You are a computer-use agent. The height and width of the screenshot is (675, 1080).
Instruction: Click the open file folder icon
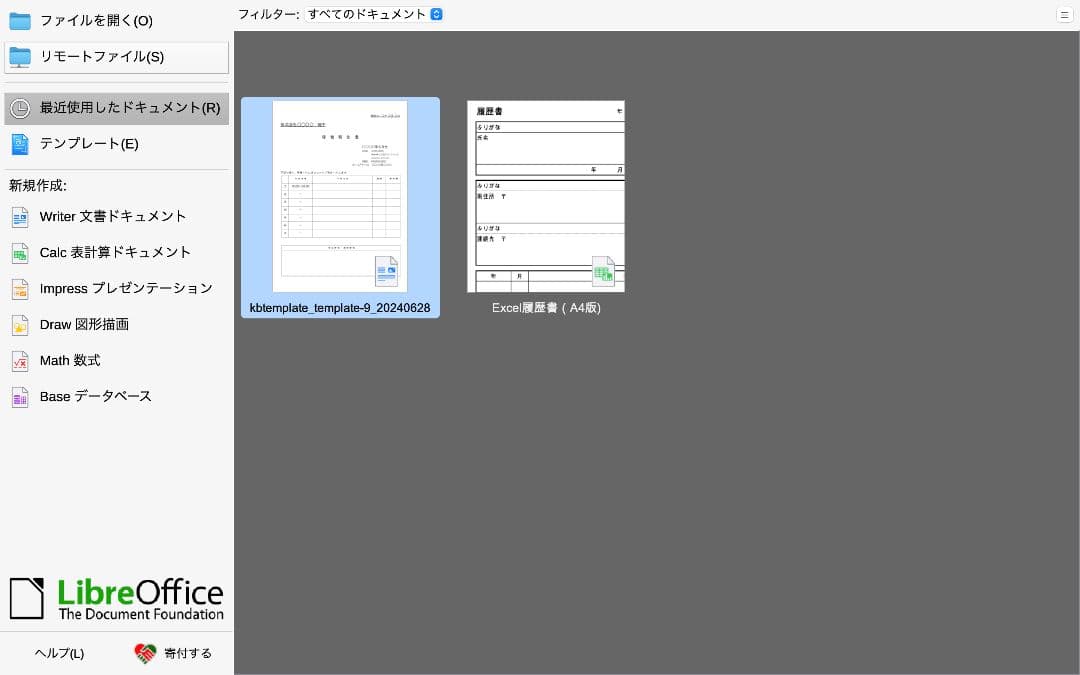click(x=20, y=21)
